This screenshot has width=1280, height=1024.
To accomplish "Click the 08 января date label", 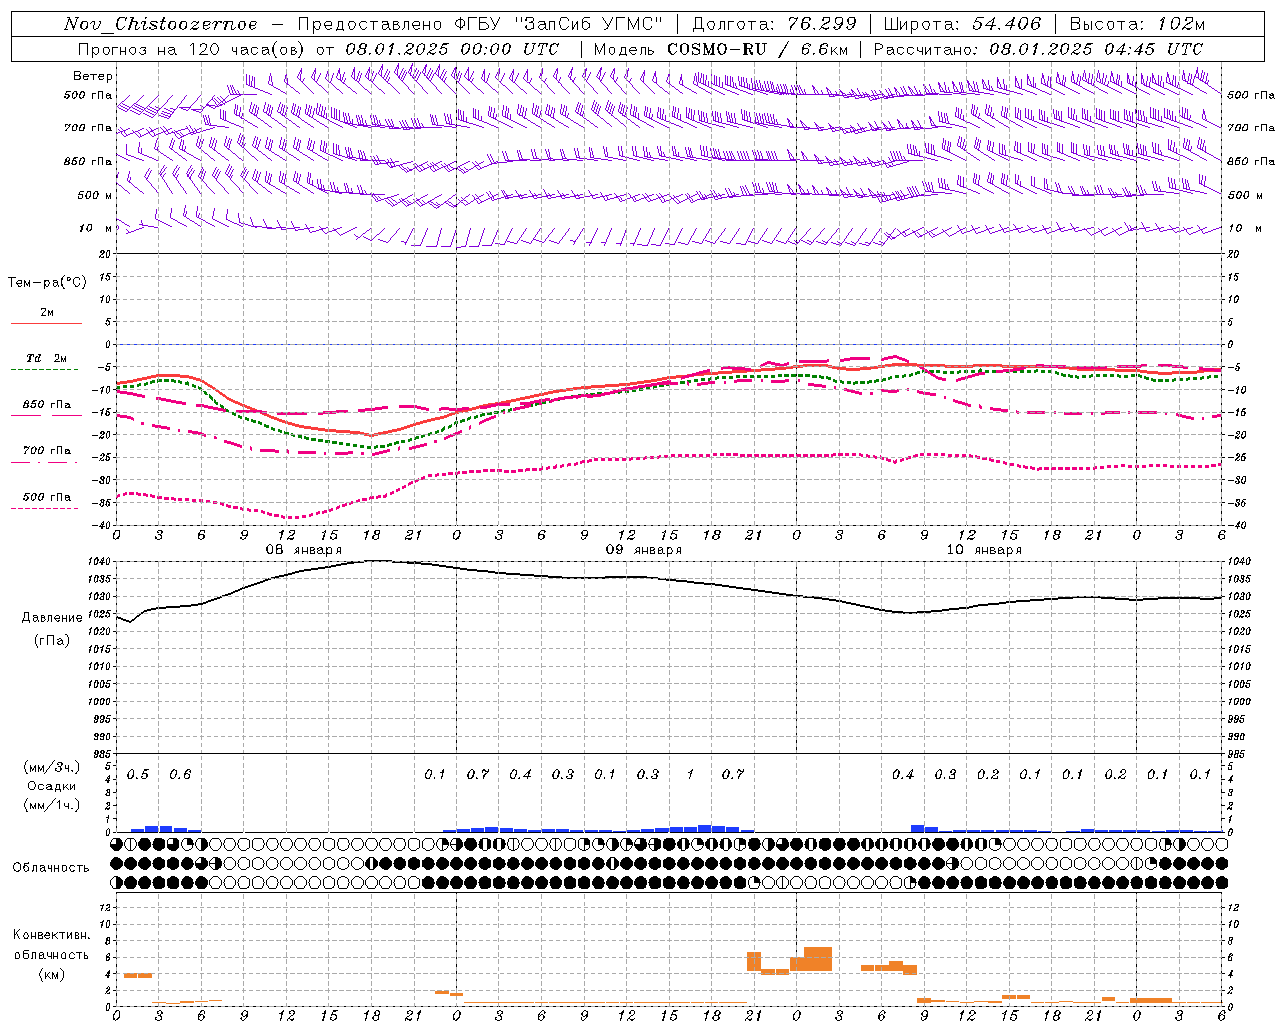I will tap(303, 550).
